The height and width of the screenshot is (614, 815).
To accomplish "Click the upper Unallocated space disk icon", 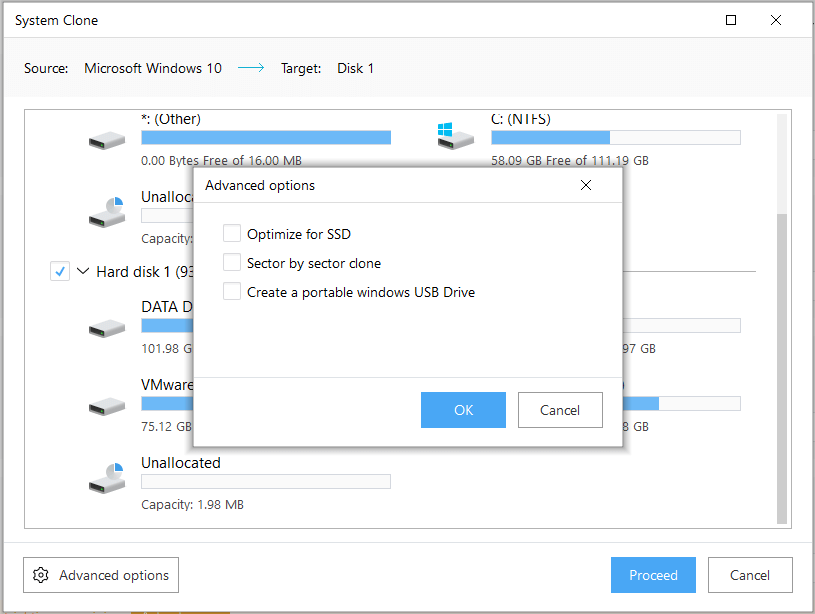I will (x=107, y=212).
